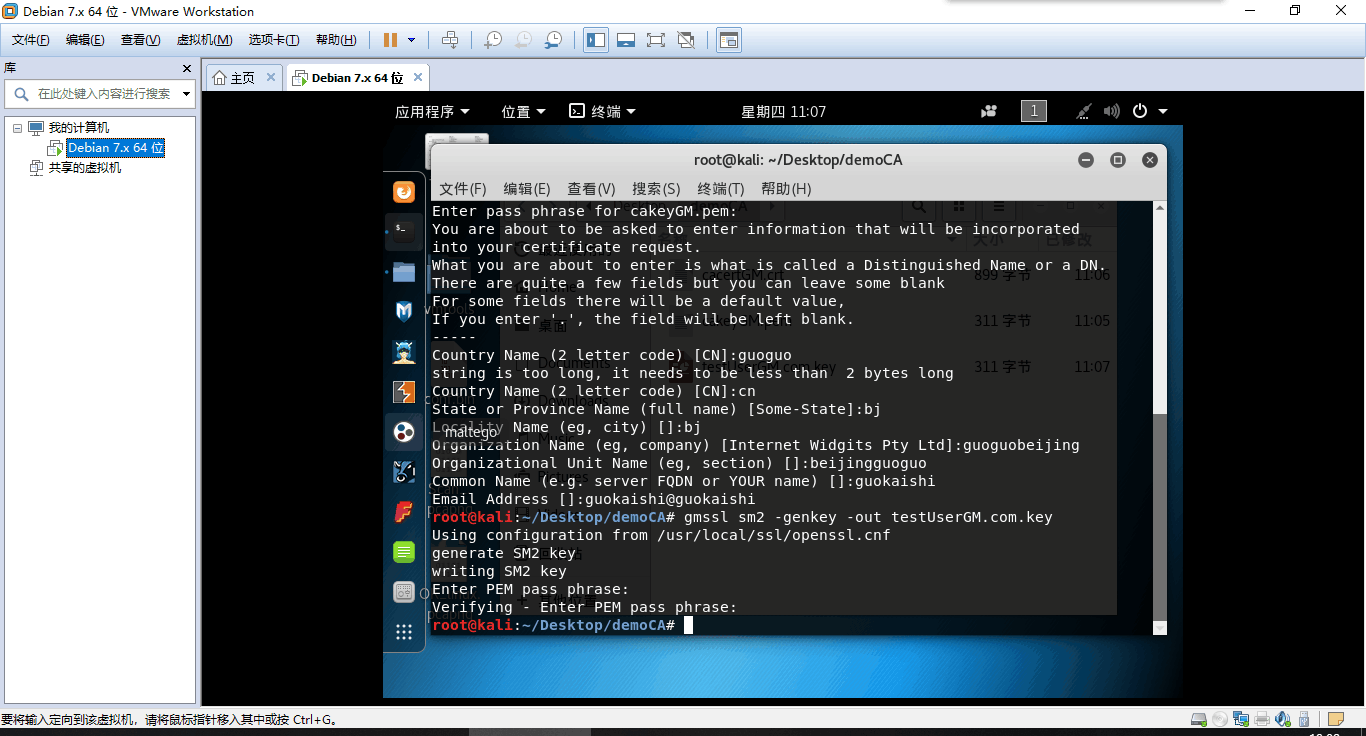Launch Firefox from the Kali dock

point(404,192)
